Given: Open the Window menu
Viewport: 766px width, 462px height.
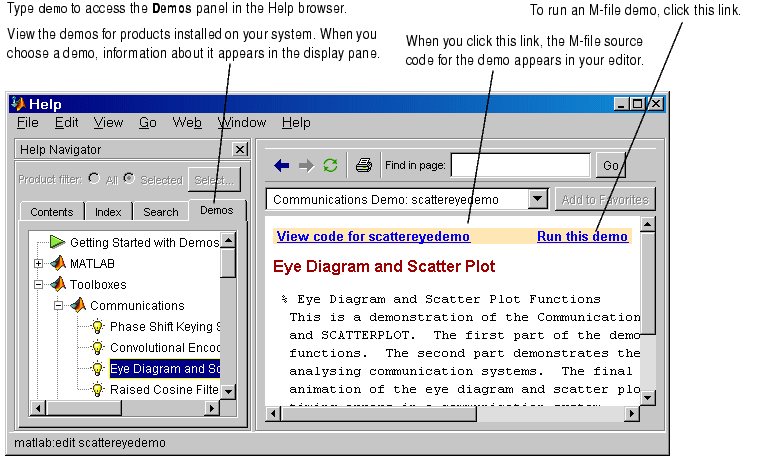Looking at the screenshot, I should click(242, 123).
